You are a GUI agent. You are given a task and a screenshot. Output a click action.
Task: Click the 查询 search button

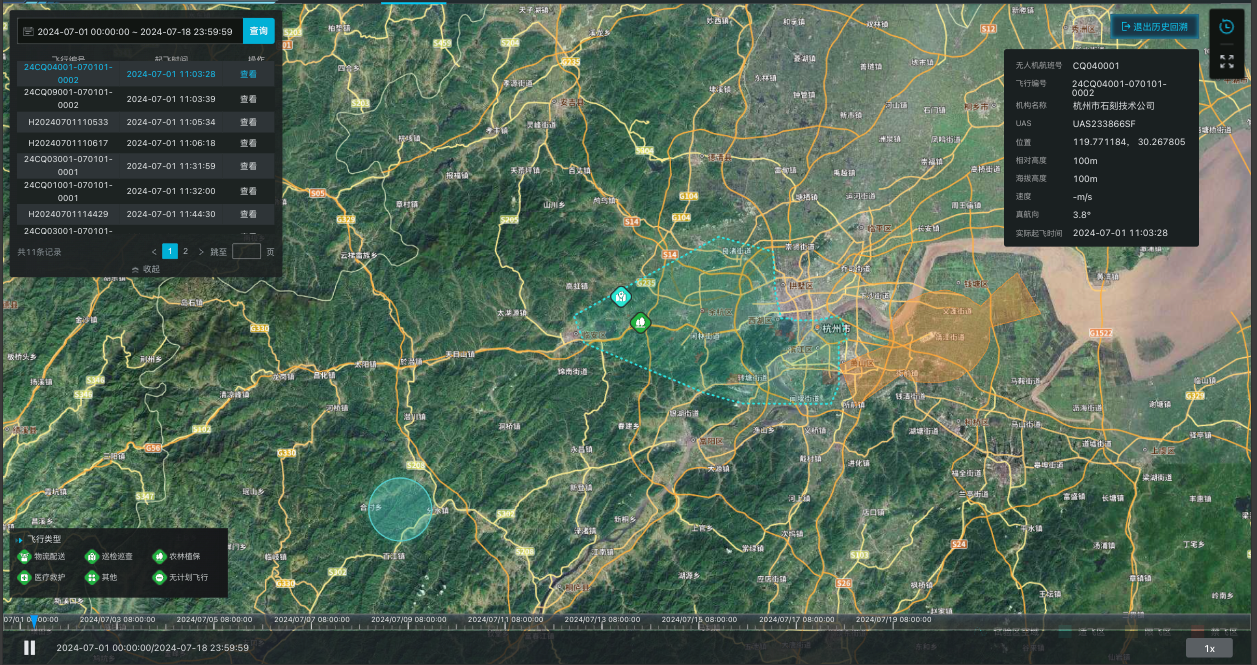[x=259, y=31]
